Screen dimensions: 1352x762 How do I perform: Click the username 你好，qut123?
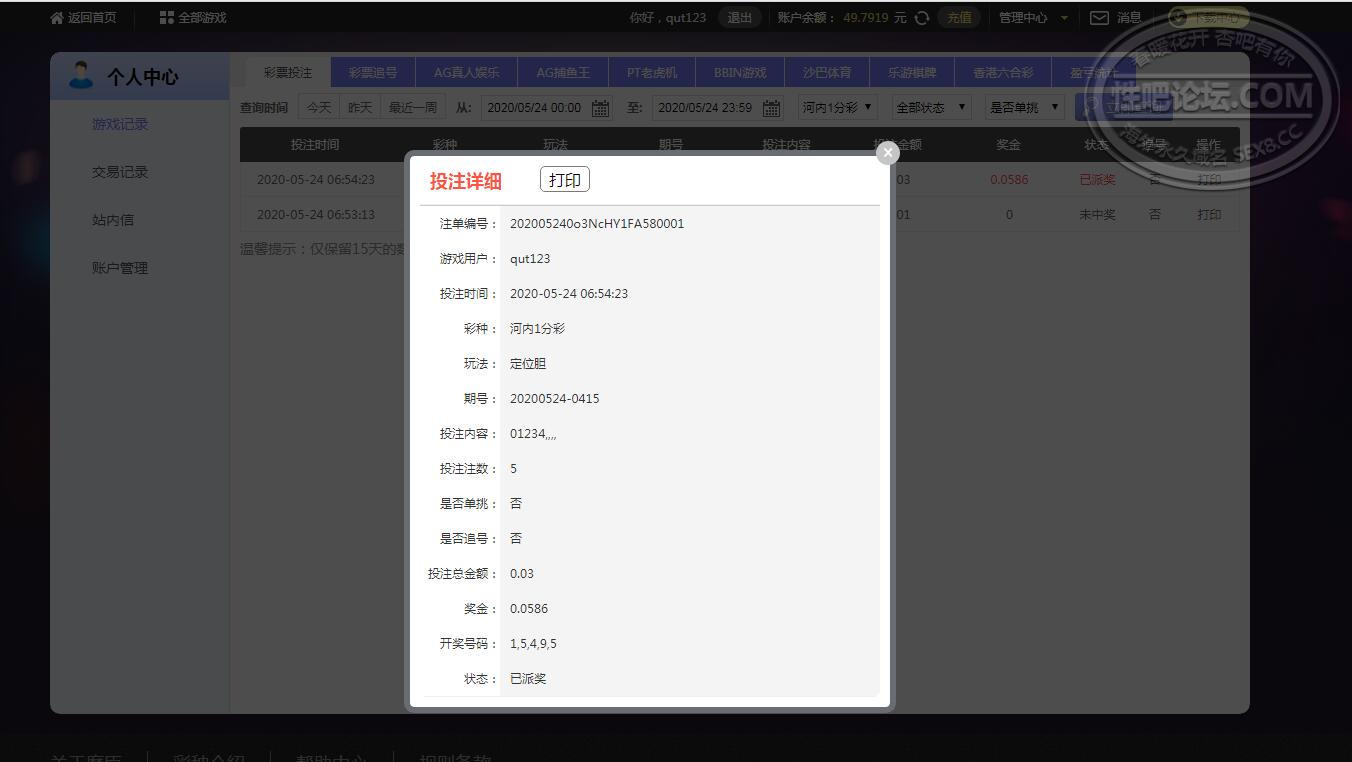point(668,18)
